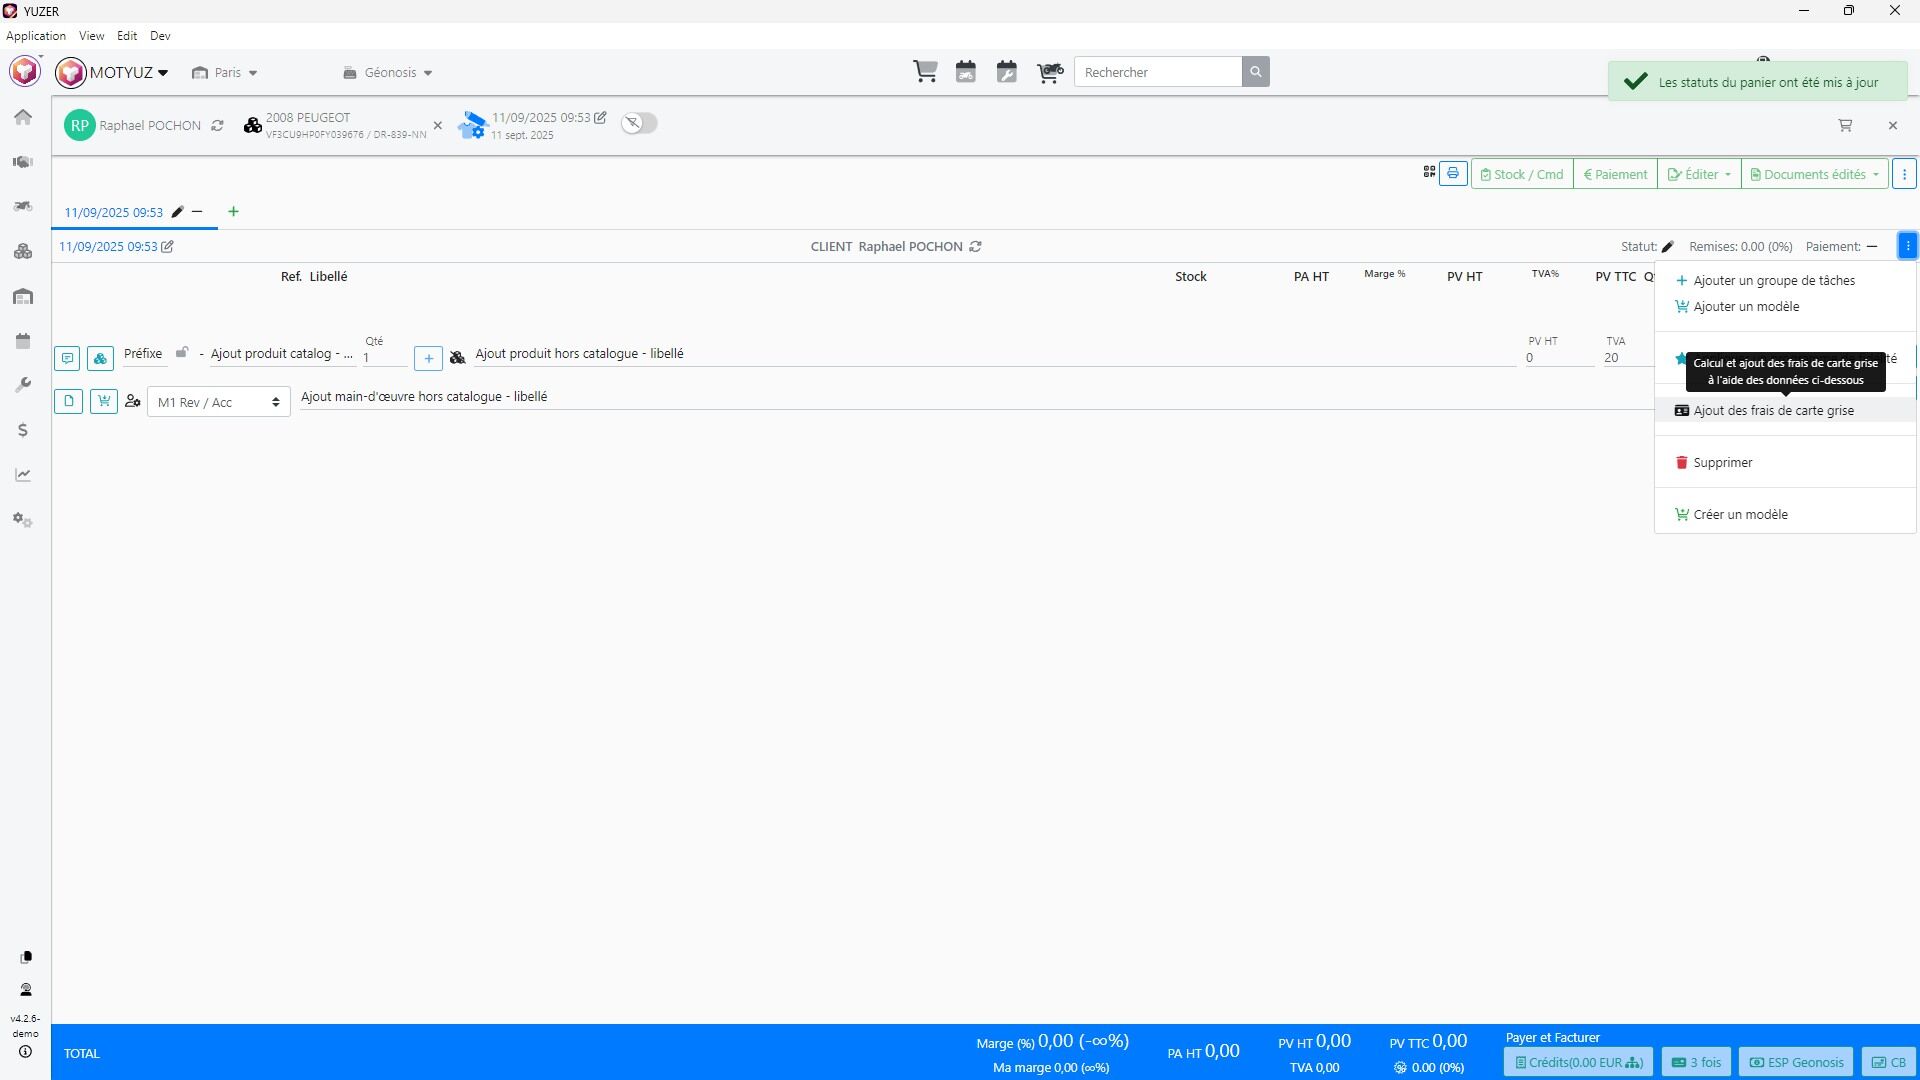
Task: Toggle the lock icon beside Préfixe
Action: pyautogui.click(x=181, y=353)
